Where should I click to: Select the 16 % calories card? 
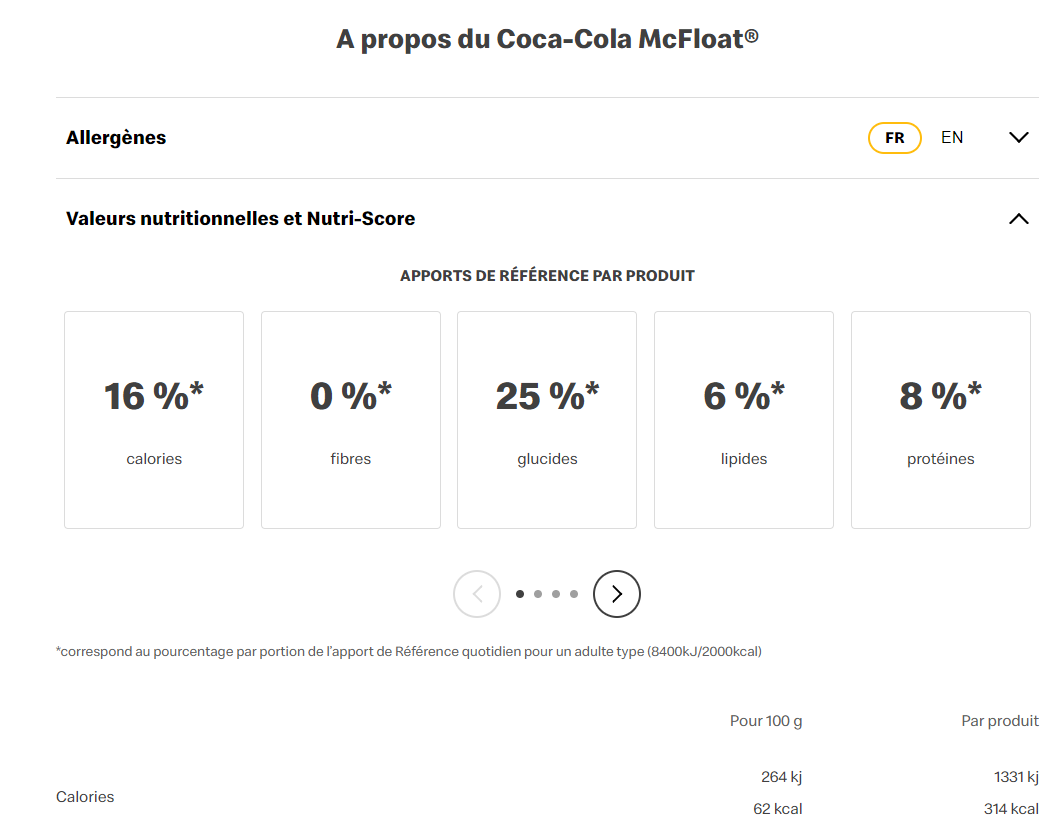pos(154,420)
